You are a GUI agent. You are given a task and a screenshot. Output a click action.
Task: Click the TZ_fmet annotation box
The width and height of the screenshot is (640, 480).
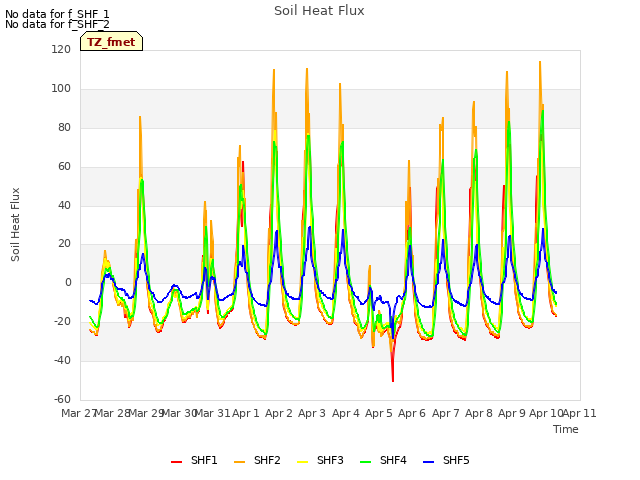click(x=111, y=42)
